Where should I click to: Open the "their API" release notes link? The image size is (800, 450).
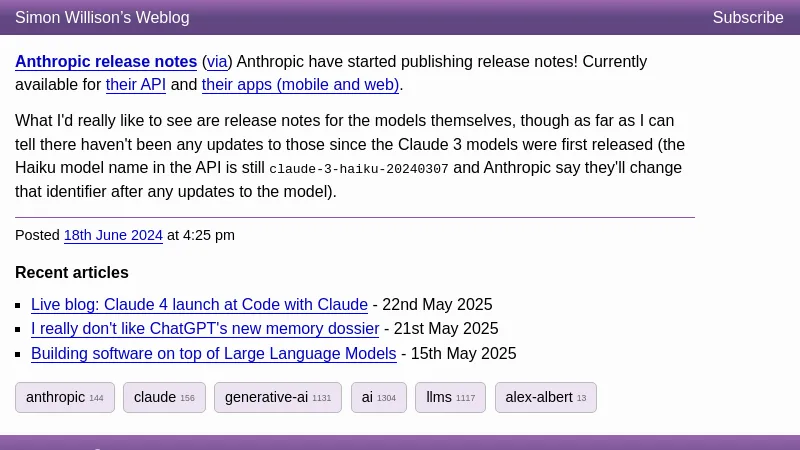(136, 85)
